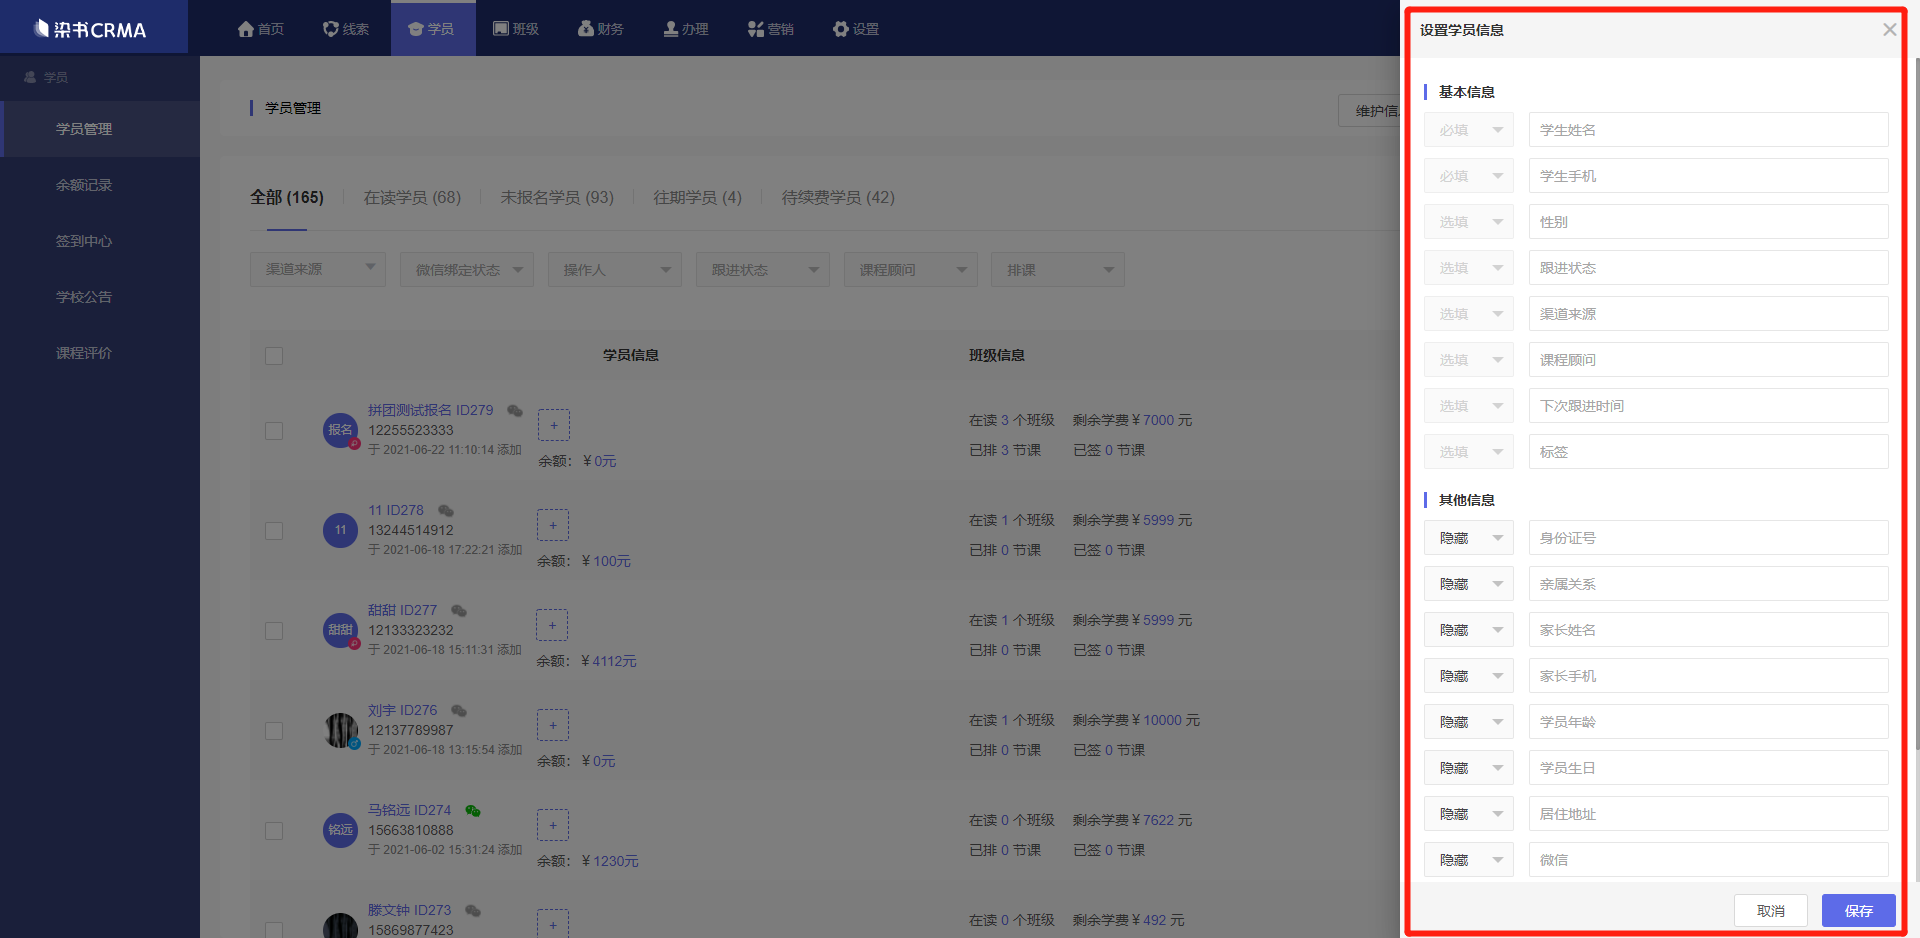This screenshot has width=1920, height=938.
Task: Open the 跟进状态 filter dropdown
Action: (763, 269)
